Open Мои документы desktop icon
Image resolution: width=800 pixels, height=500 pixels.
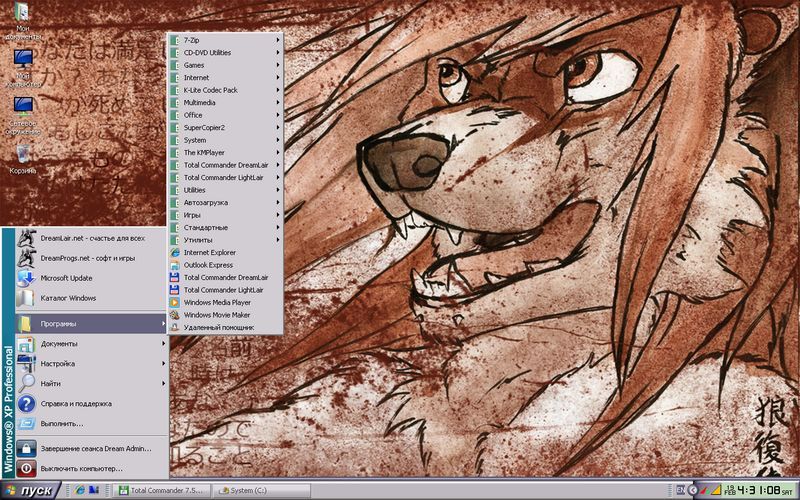coord(22,14)
